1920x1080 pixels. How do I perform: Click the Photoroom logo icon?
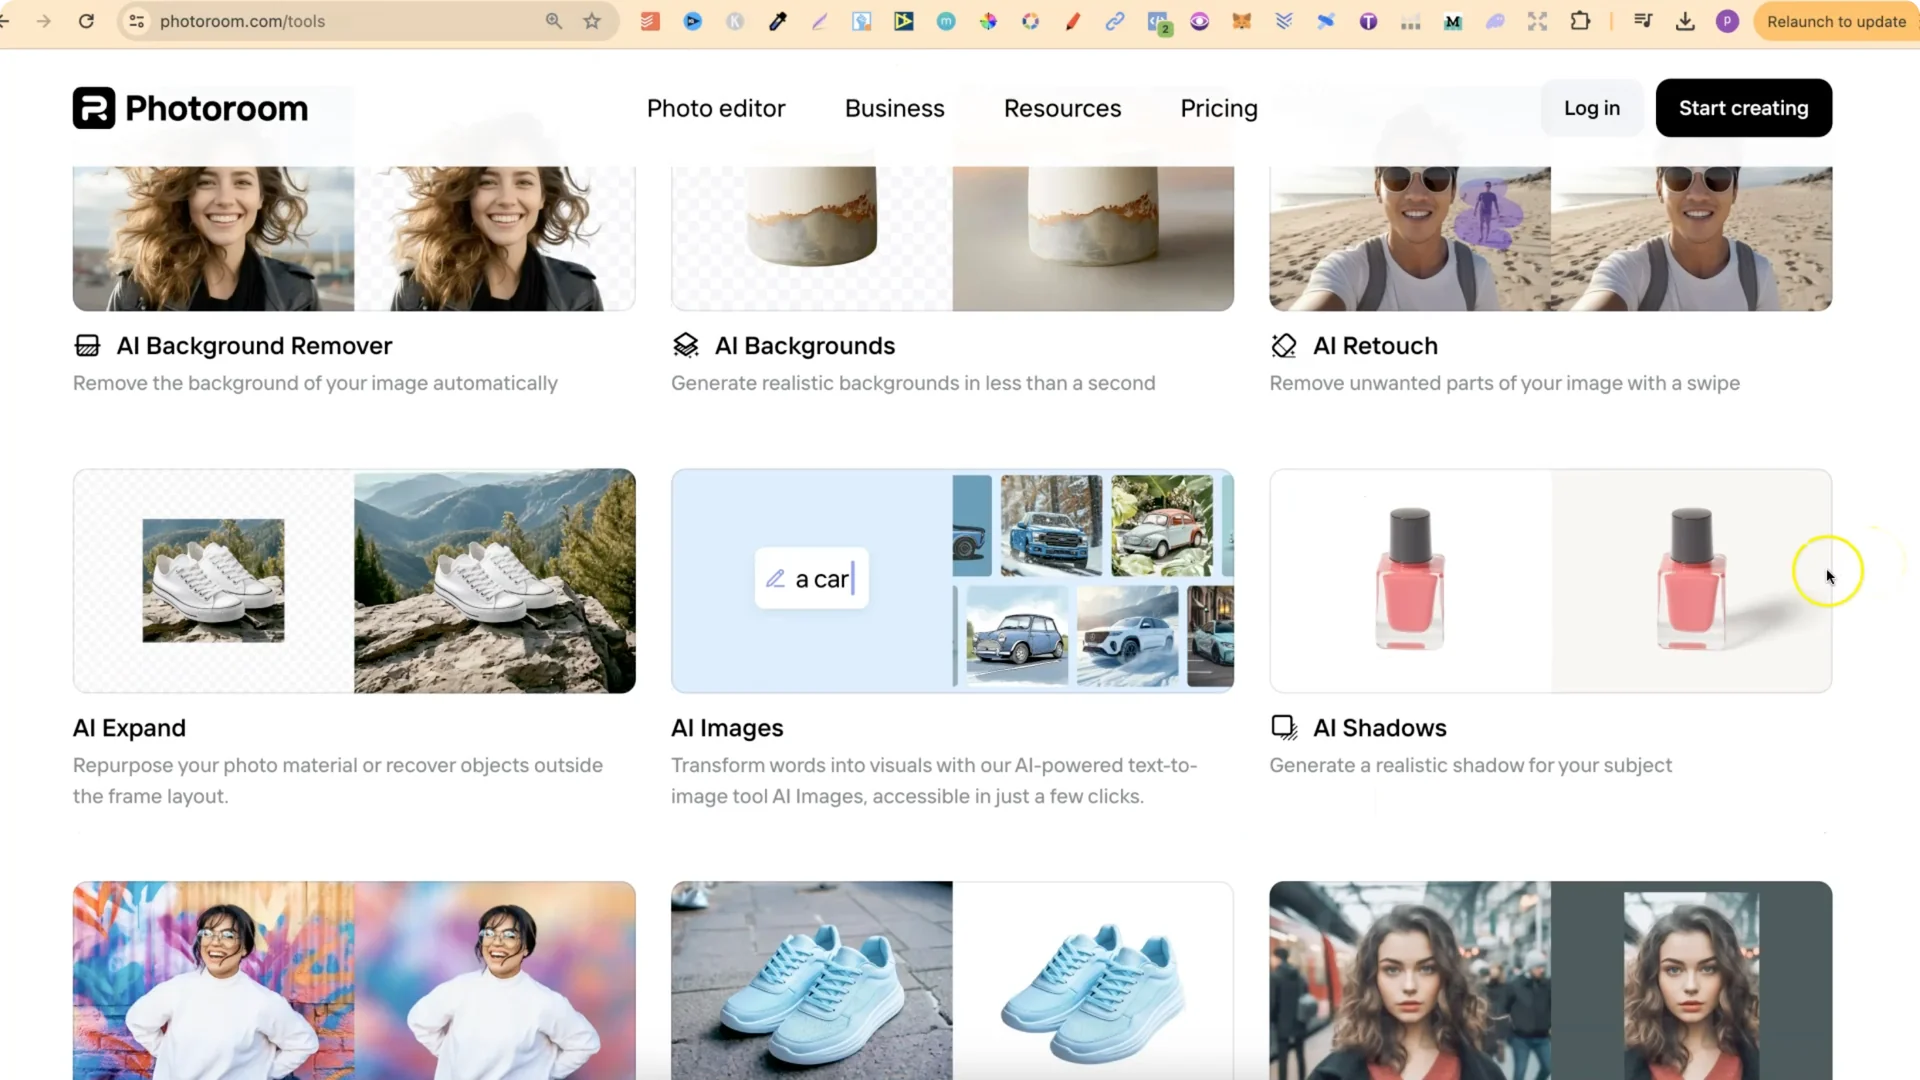coord(94,108)
